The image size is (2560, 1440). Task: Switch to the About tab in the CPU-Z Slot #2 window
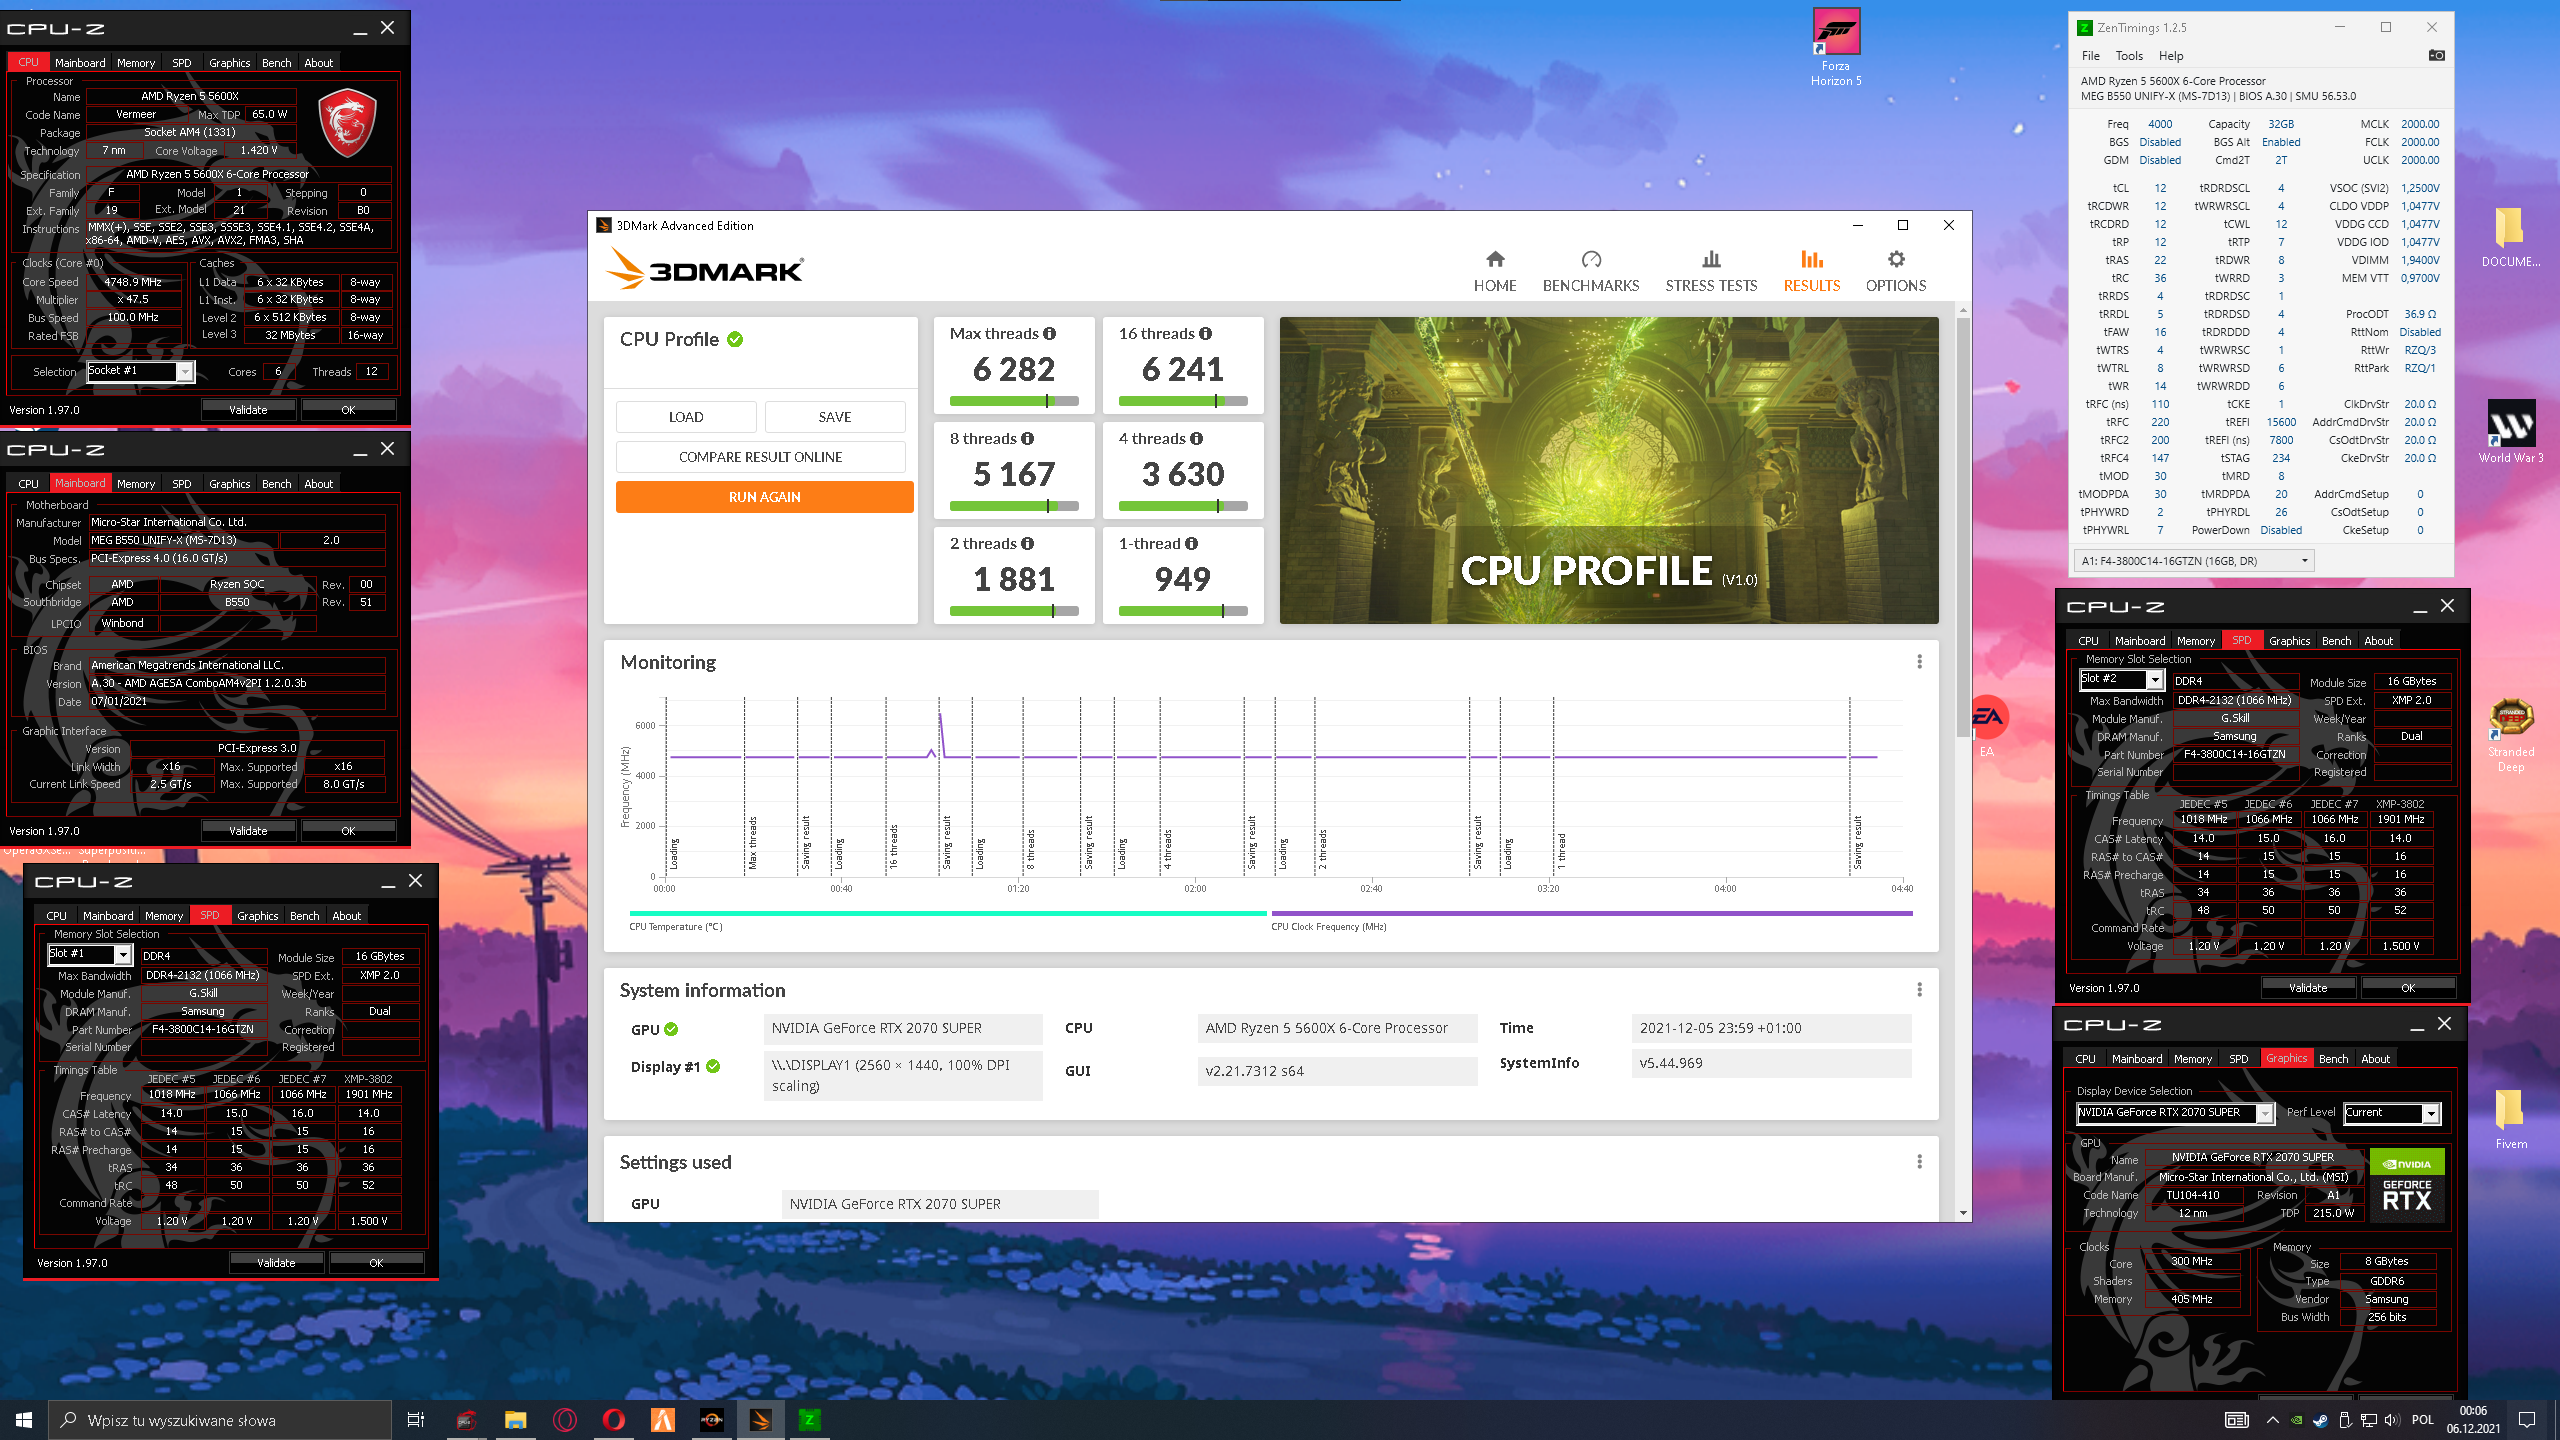coord(2379,641)
